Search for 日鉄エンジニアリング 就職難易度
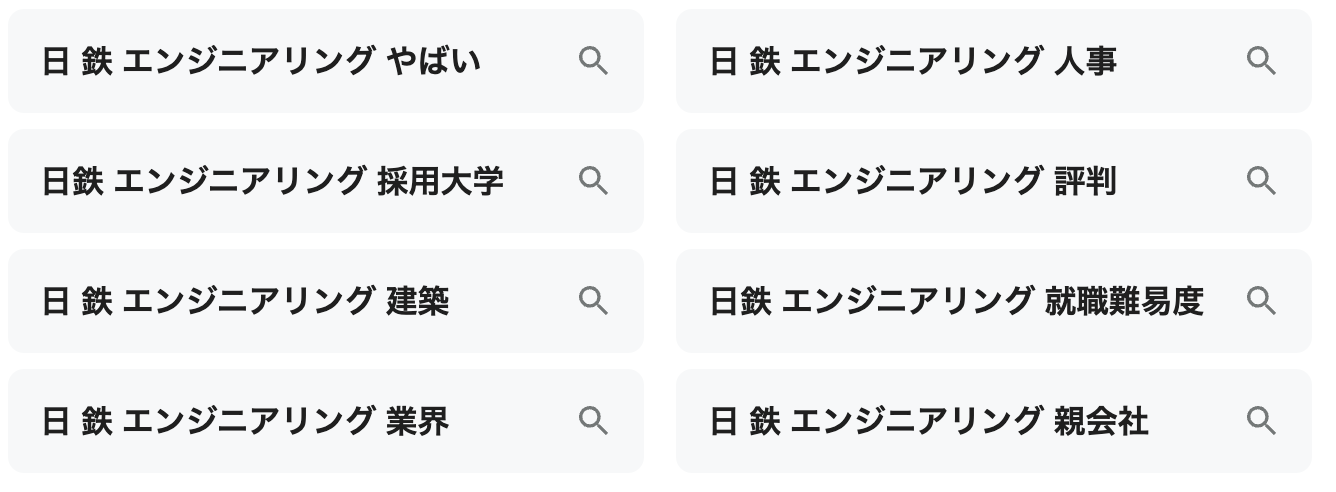This screenshot has height=492, width=1336. click(956, 302)
